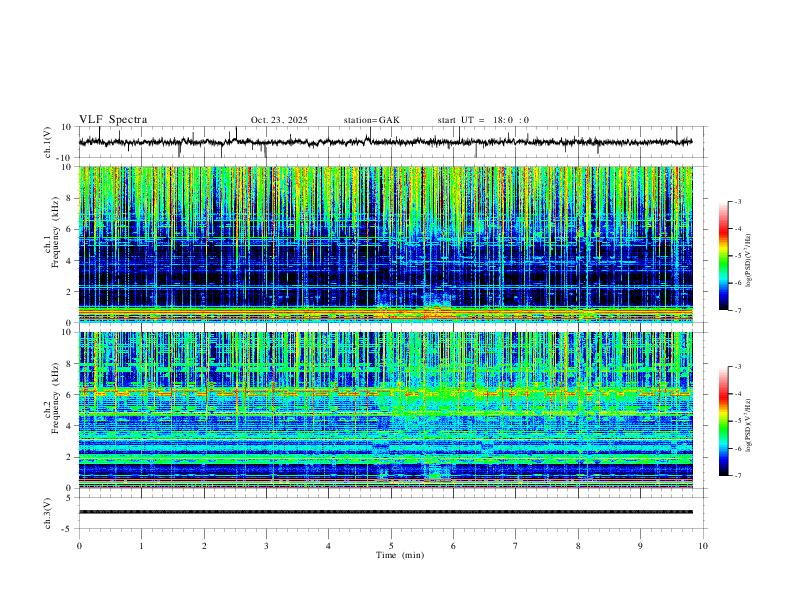Click the ch.1 voltage waveform trace
The width and height of the screenshot is (792, 612).
click(385, 142)
